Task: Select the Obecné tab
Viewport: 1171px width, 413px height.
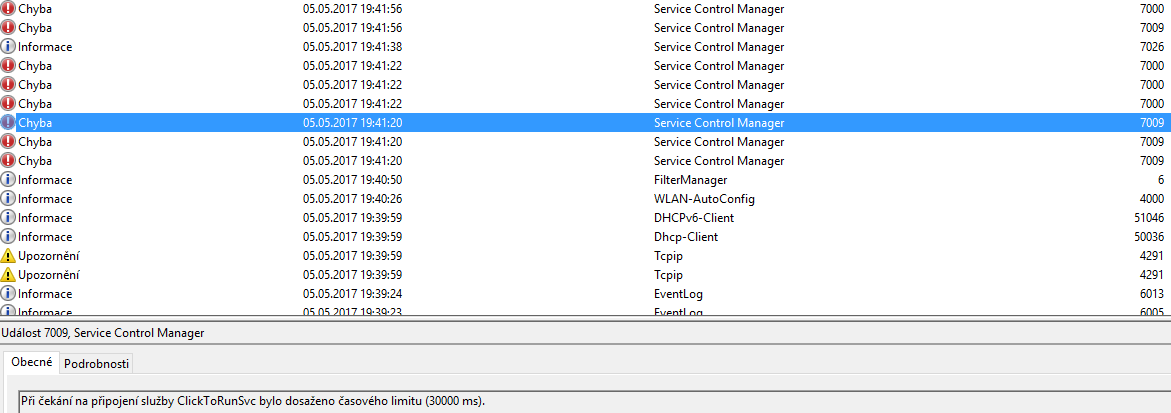Action: (x=31, y=363)
